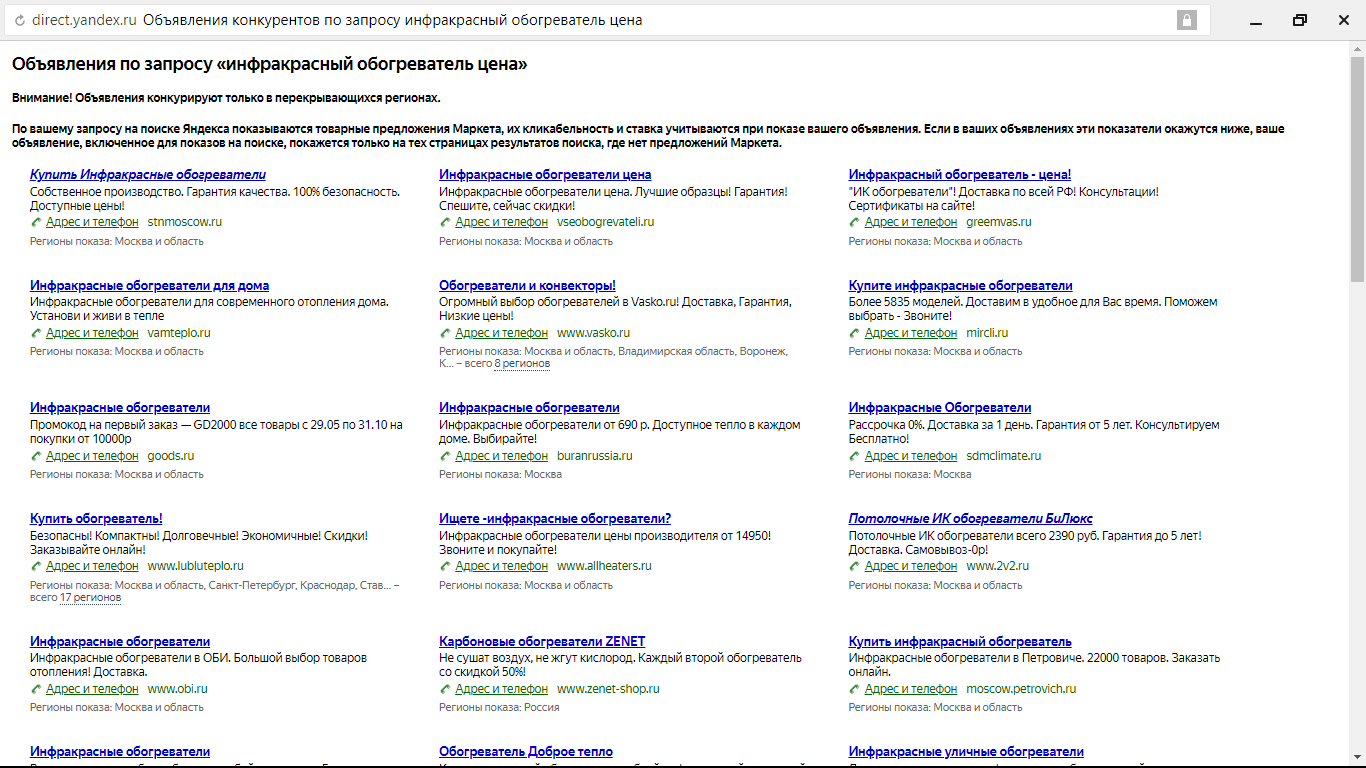
Task: Open the "Купить обогреватель!" ad title
Action: (96, 519)
